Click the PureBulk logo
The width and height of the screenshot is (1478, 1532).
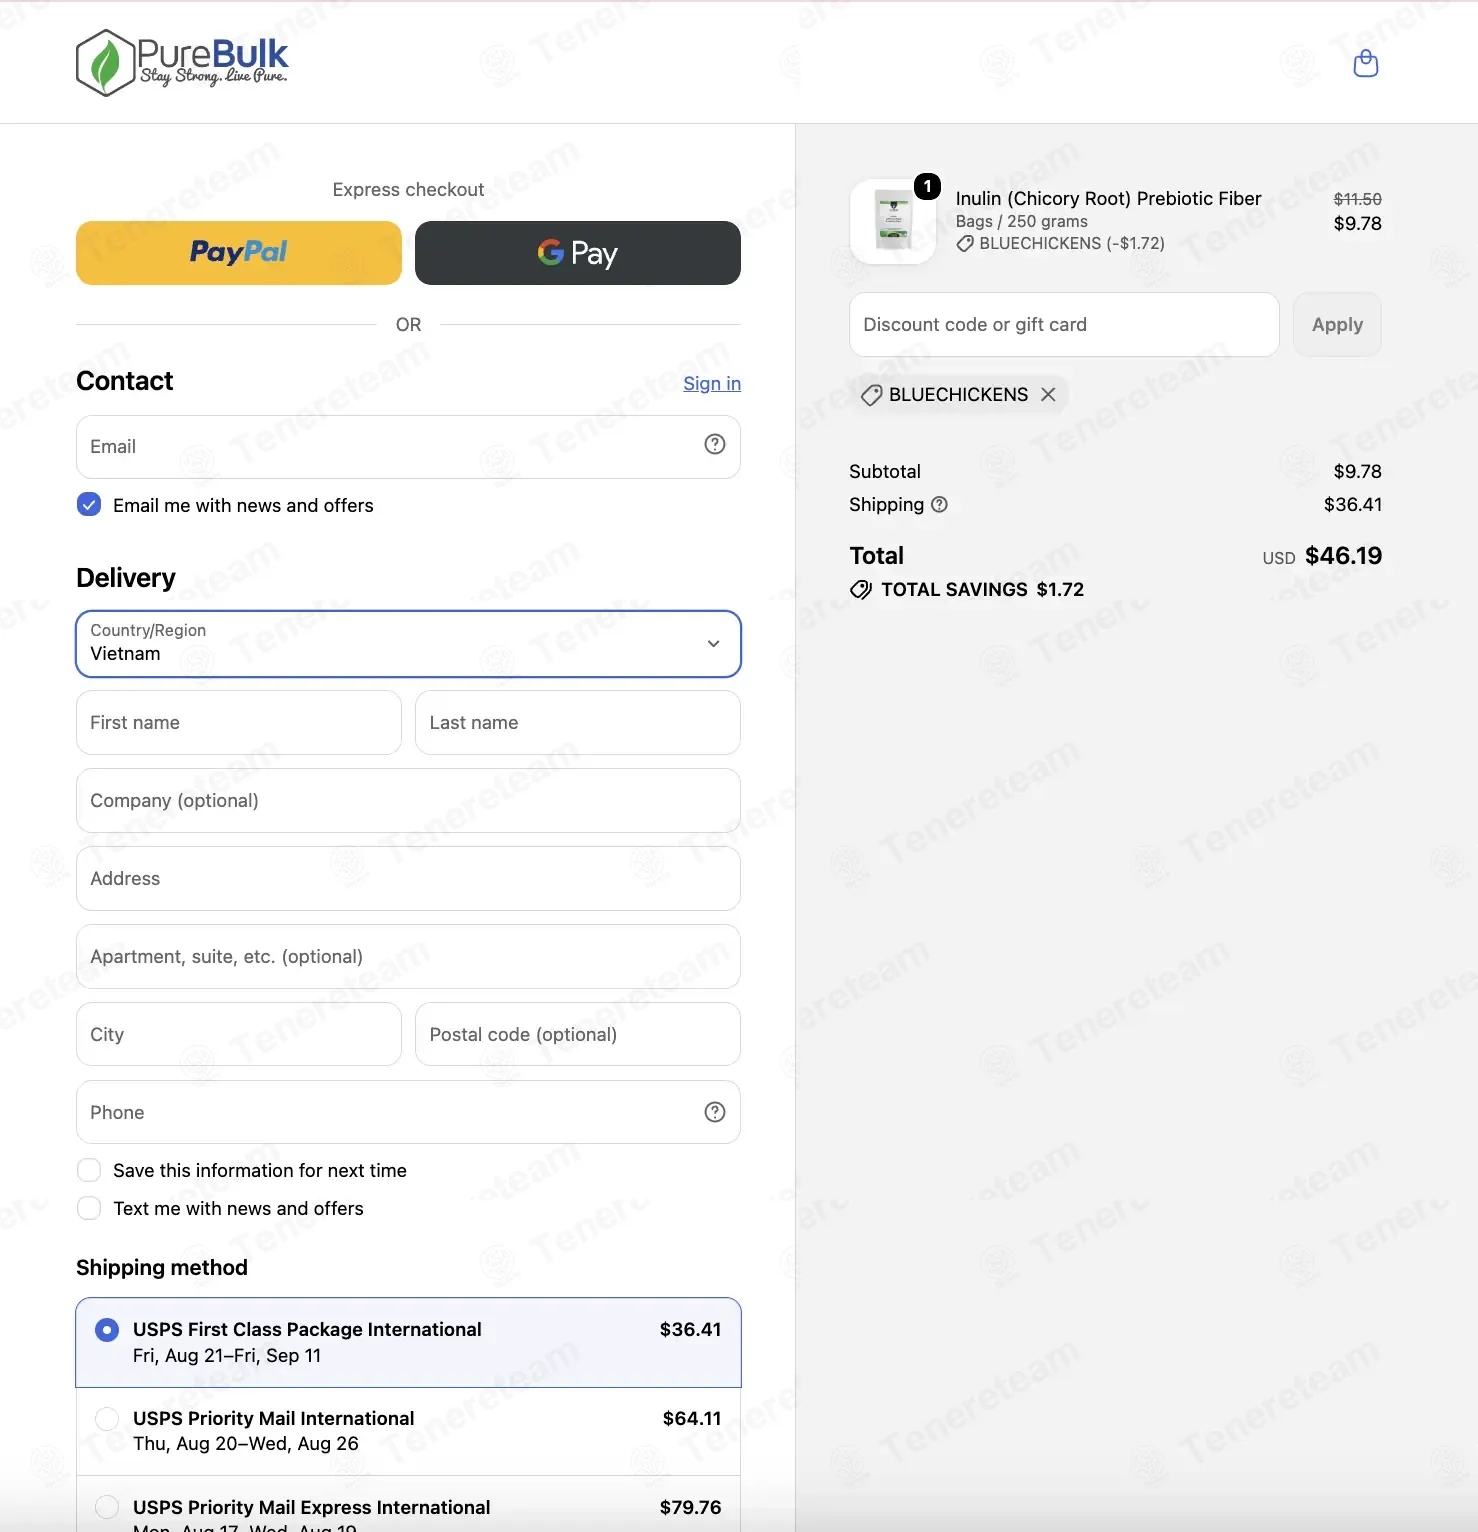(x=182, y=63)
